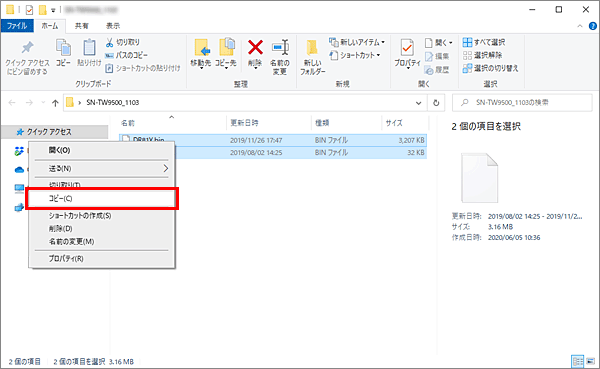Expand the Send To (送る) submenu arrow
Image resolution: width=600 pixels, height=369 pixels.
coord(166,168)
